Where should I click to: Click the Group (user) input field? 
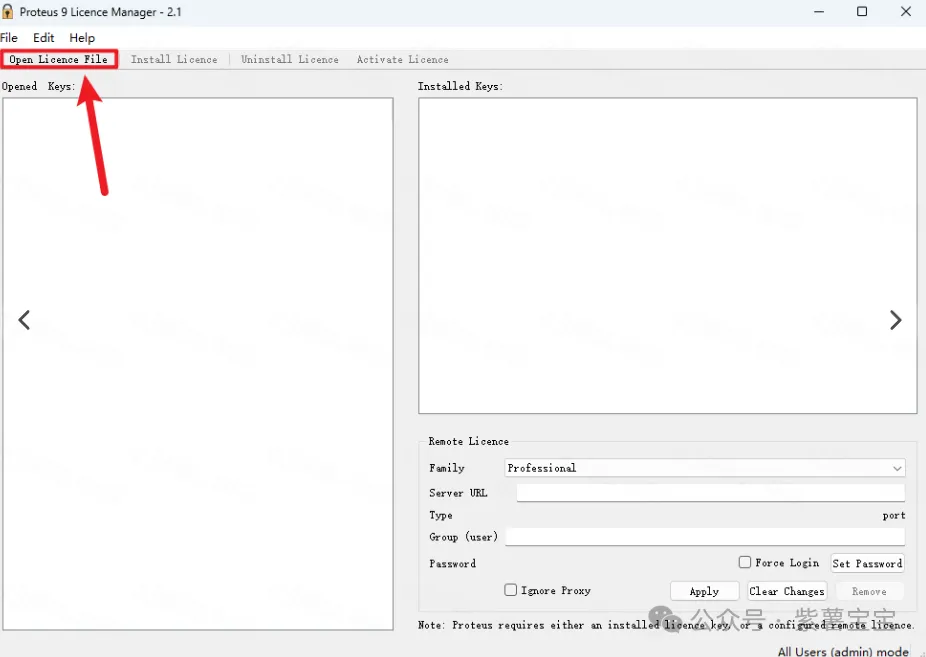tap(704, 537)
